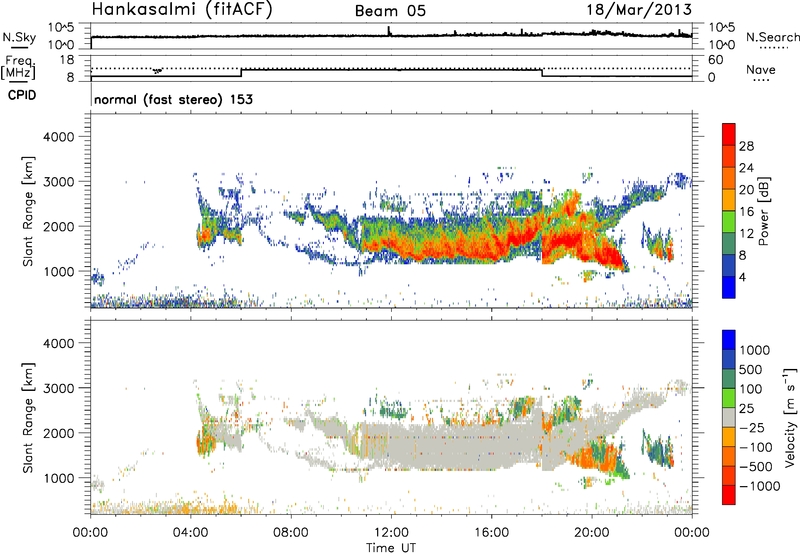Image resolution: width=800 pixels, height=554 pixels.
Task: Click the '12:00' time tick label
Action: pos(391,533)
